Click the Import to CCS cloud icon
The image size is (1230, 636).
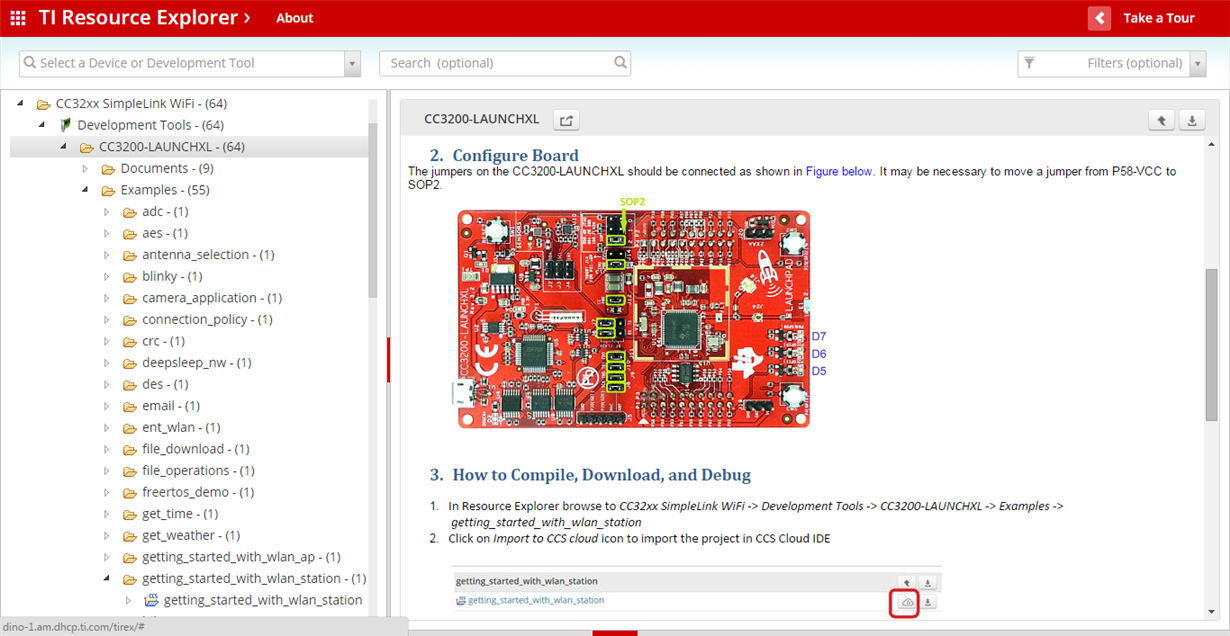[x=905, y=602]
